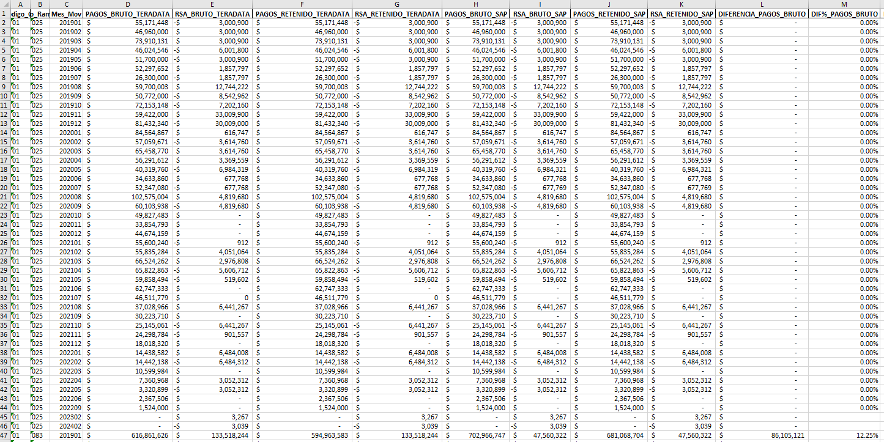Select 8,542,962 under RSA_RETENIDO_TERADATA
The height and width of the screenshot is (442, 884).
[x=397, y=96]
